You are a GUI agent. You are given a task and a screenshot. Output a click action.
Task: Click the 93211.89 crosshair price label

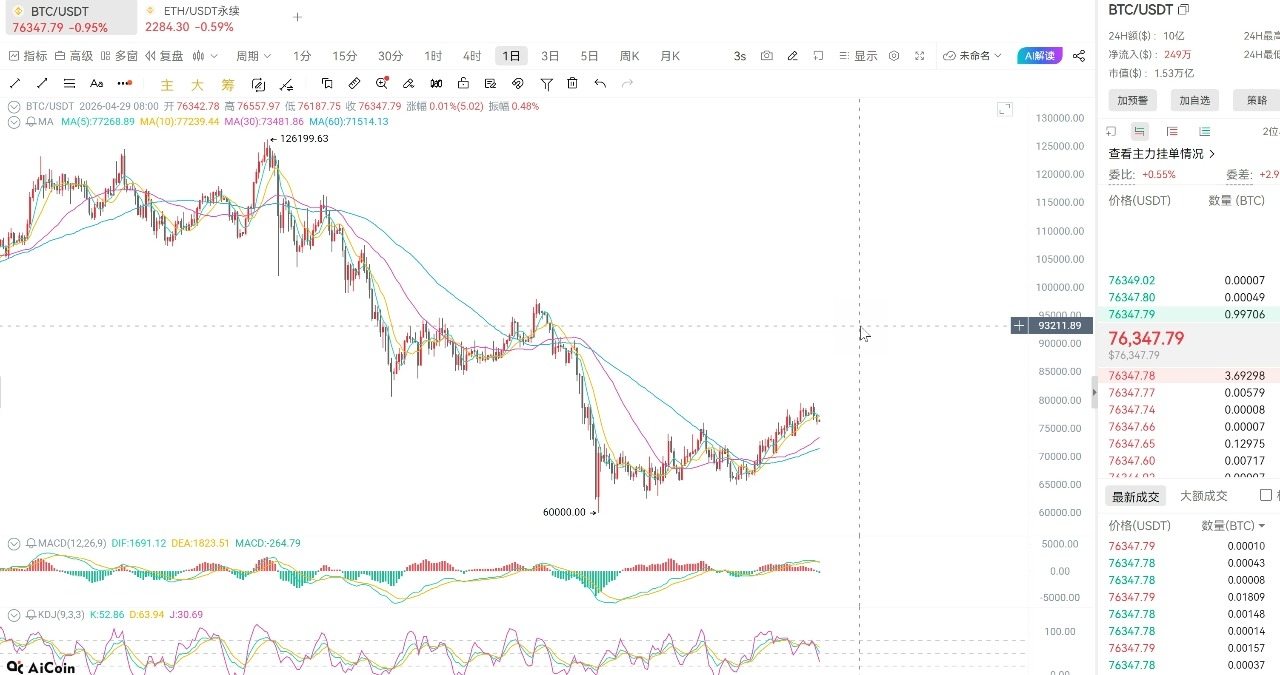tap(1060, 326)
